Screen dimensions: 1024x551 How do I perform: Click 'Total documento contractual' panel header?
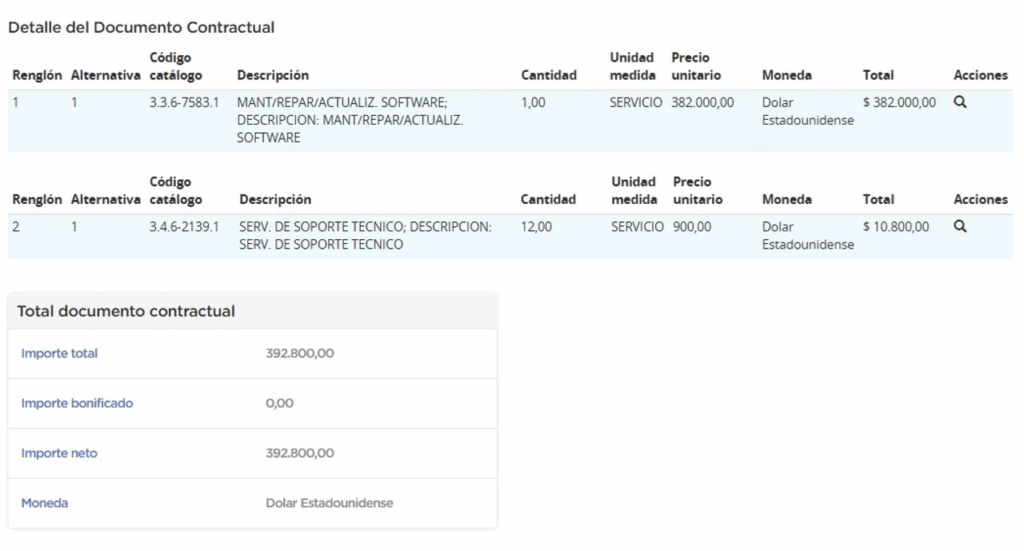126,311
